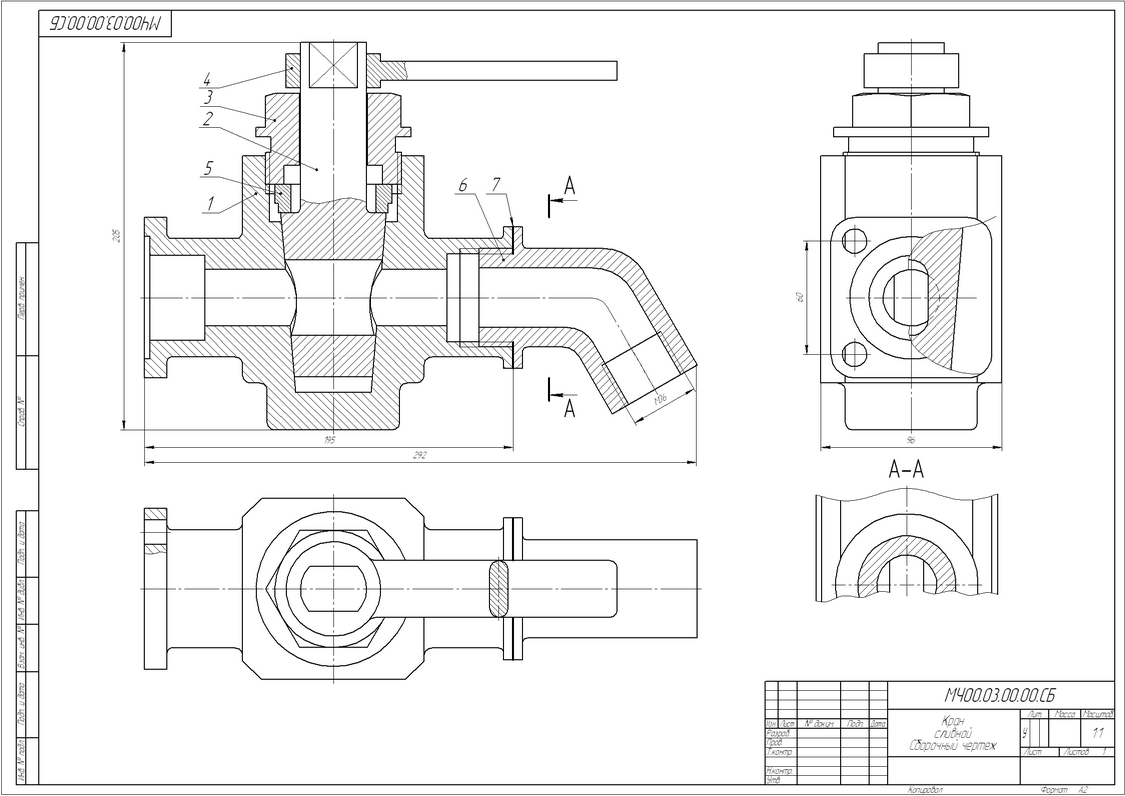1125x796 pixels.
Task: Select part callout number 2
Action: [208, 119]
